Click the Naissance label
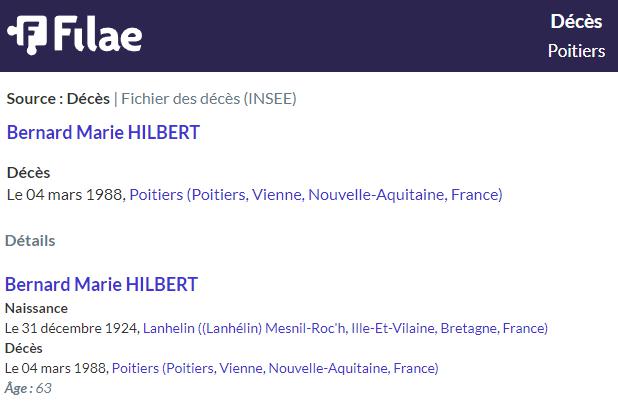Image resolution: width=618 pixels, height=408 pixels. coord(36,308)
